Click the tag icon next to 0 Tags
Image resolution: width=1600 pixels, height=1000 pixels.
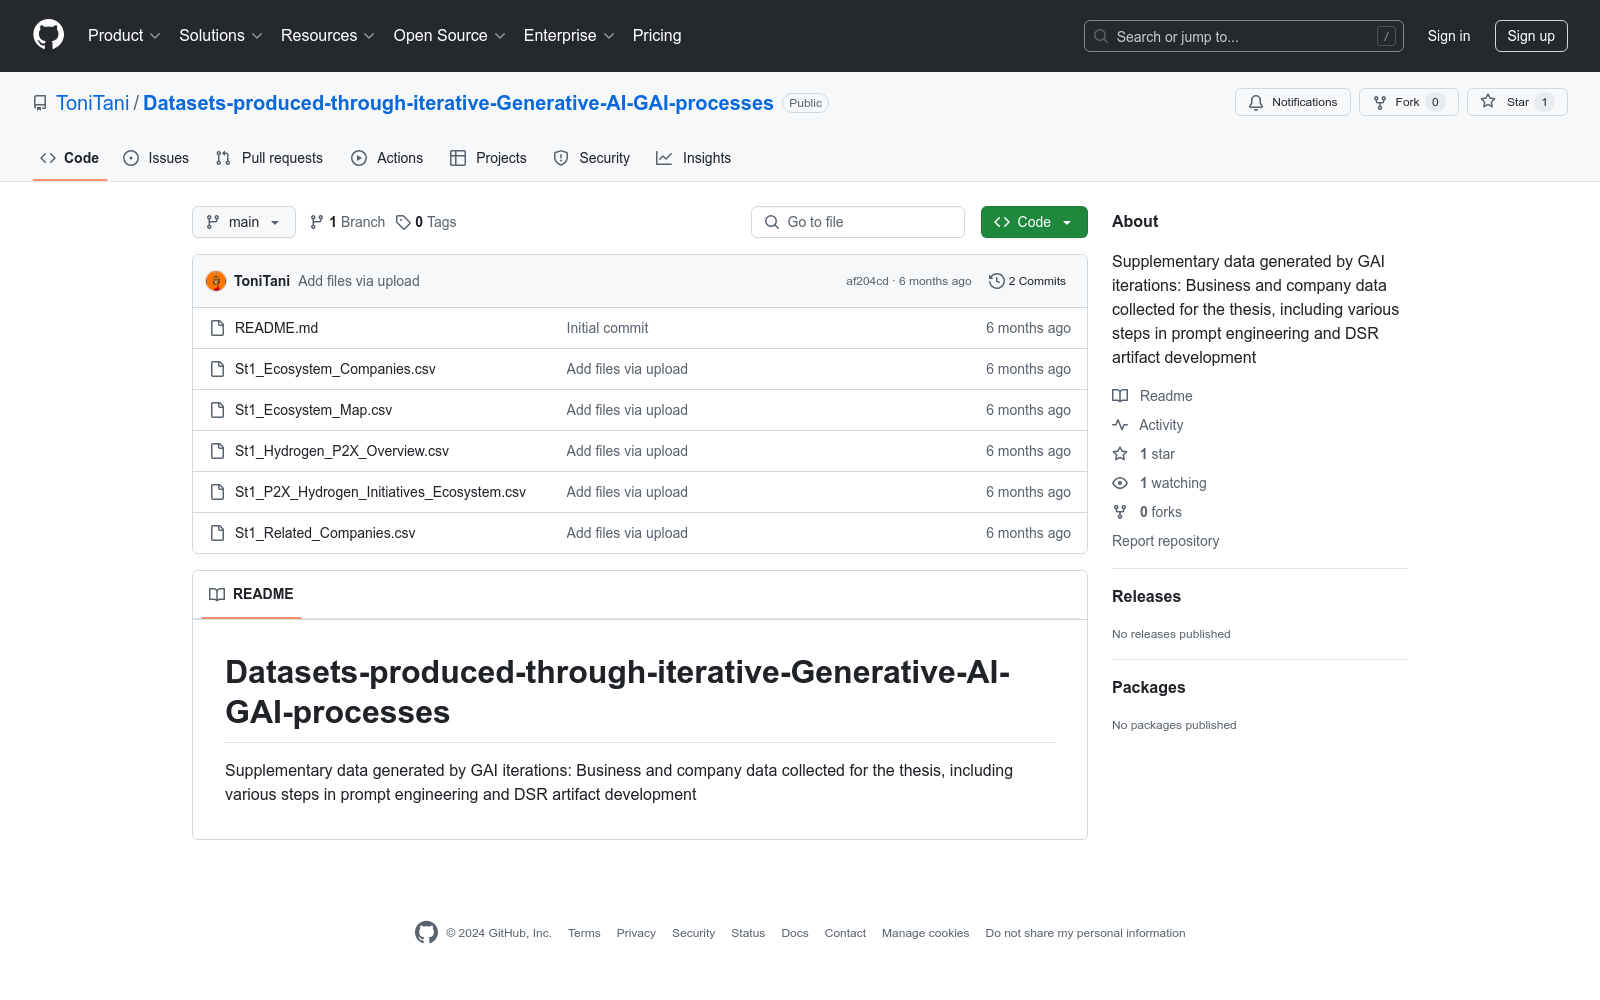point(403,222)
